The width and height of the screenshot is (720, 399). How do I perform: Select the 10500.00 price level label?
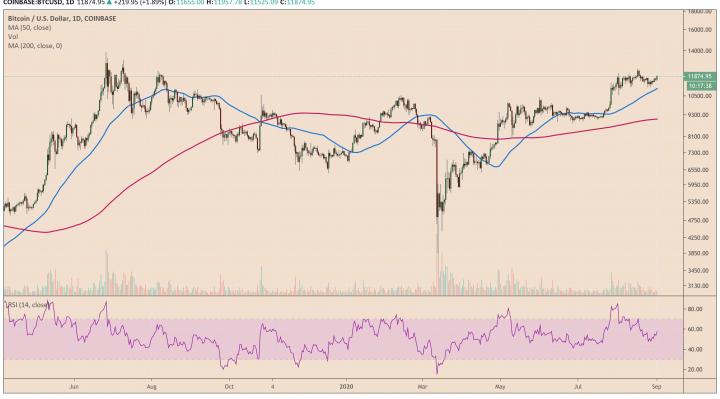tap(700, 96)
